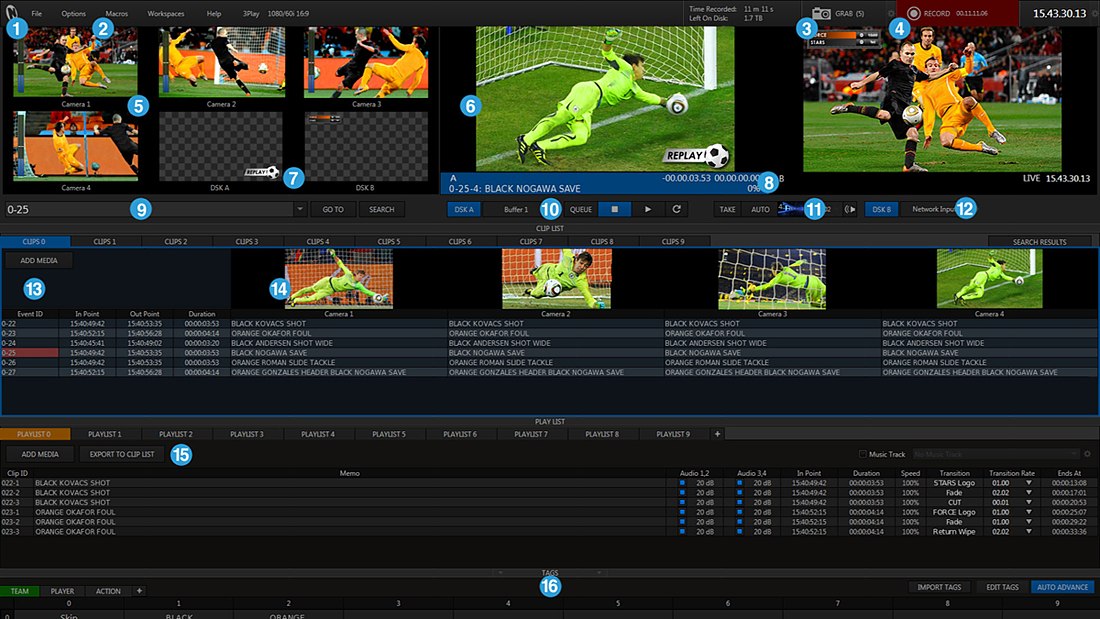The image size is (1100, 619).
Task: Expand the event ID dropdown arrow
Action: click(300, 210)
